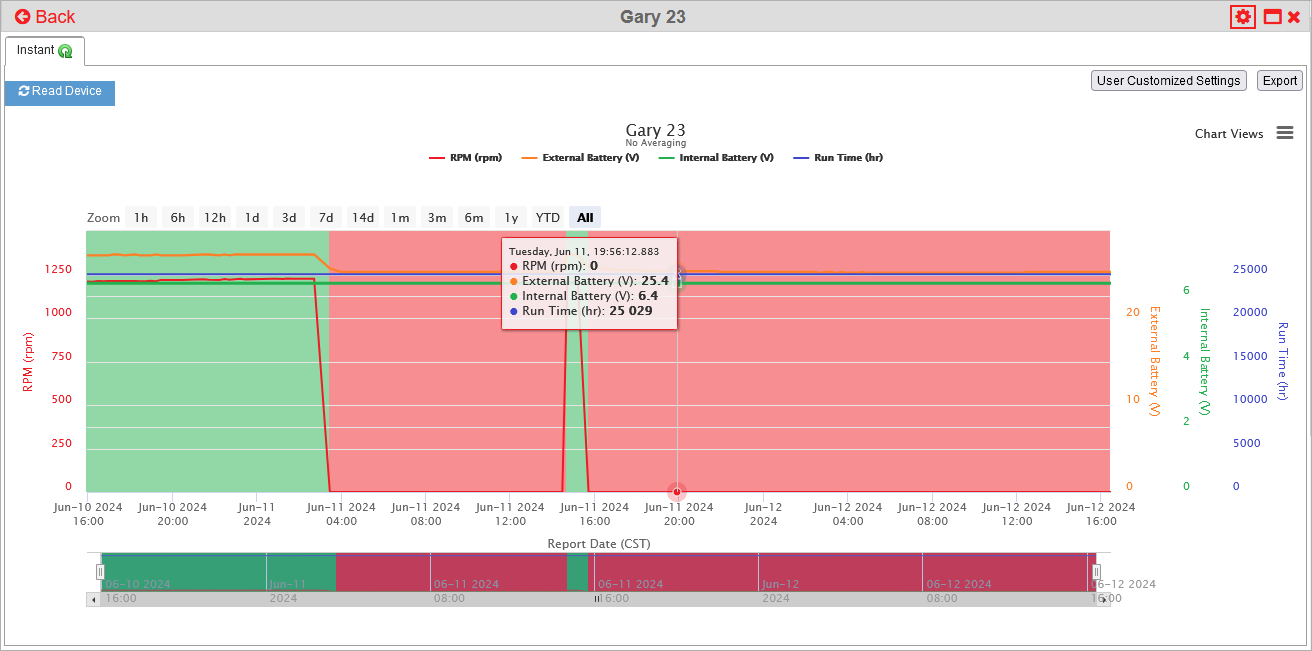Toggle the Run Time (hr) legend item

(x=838, y=158)
